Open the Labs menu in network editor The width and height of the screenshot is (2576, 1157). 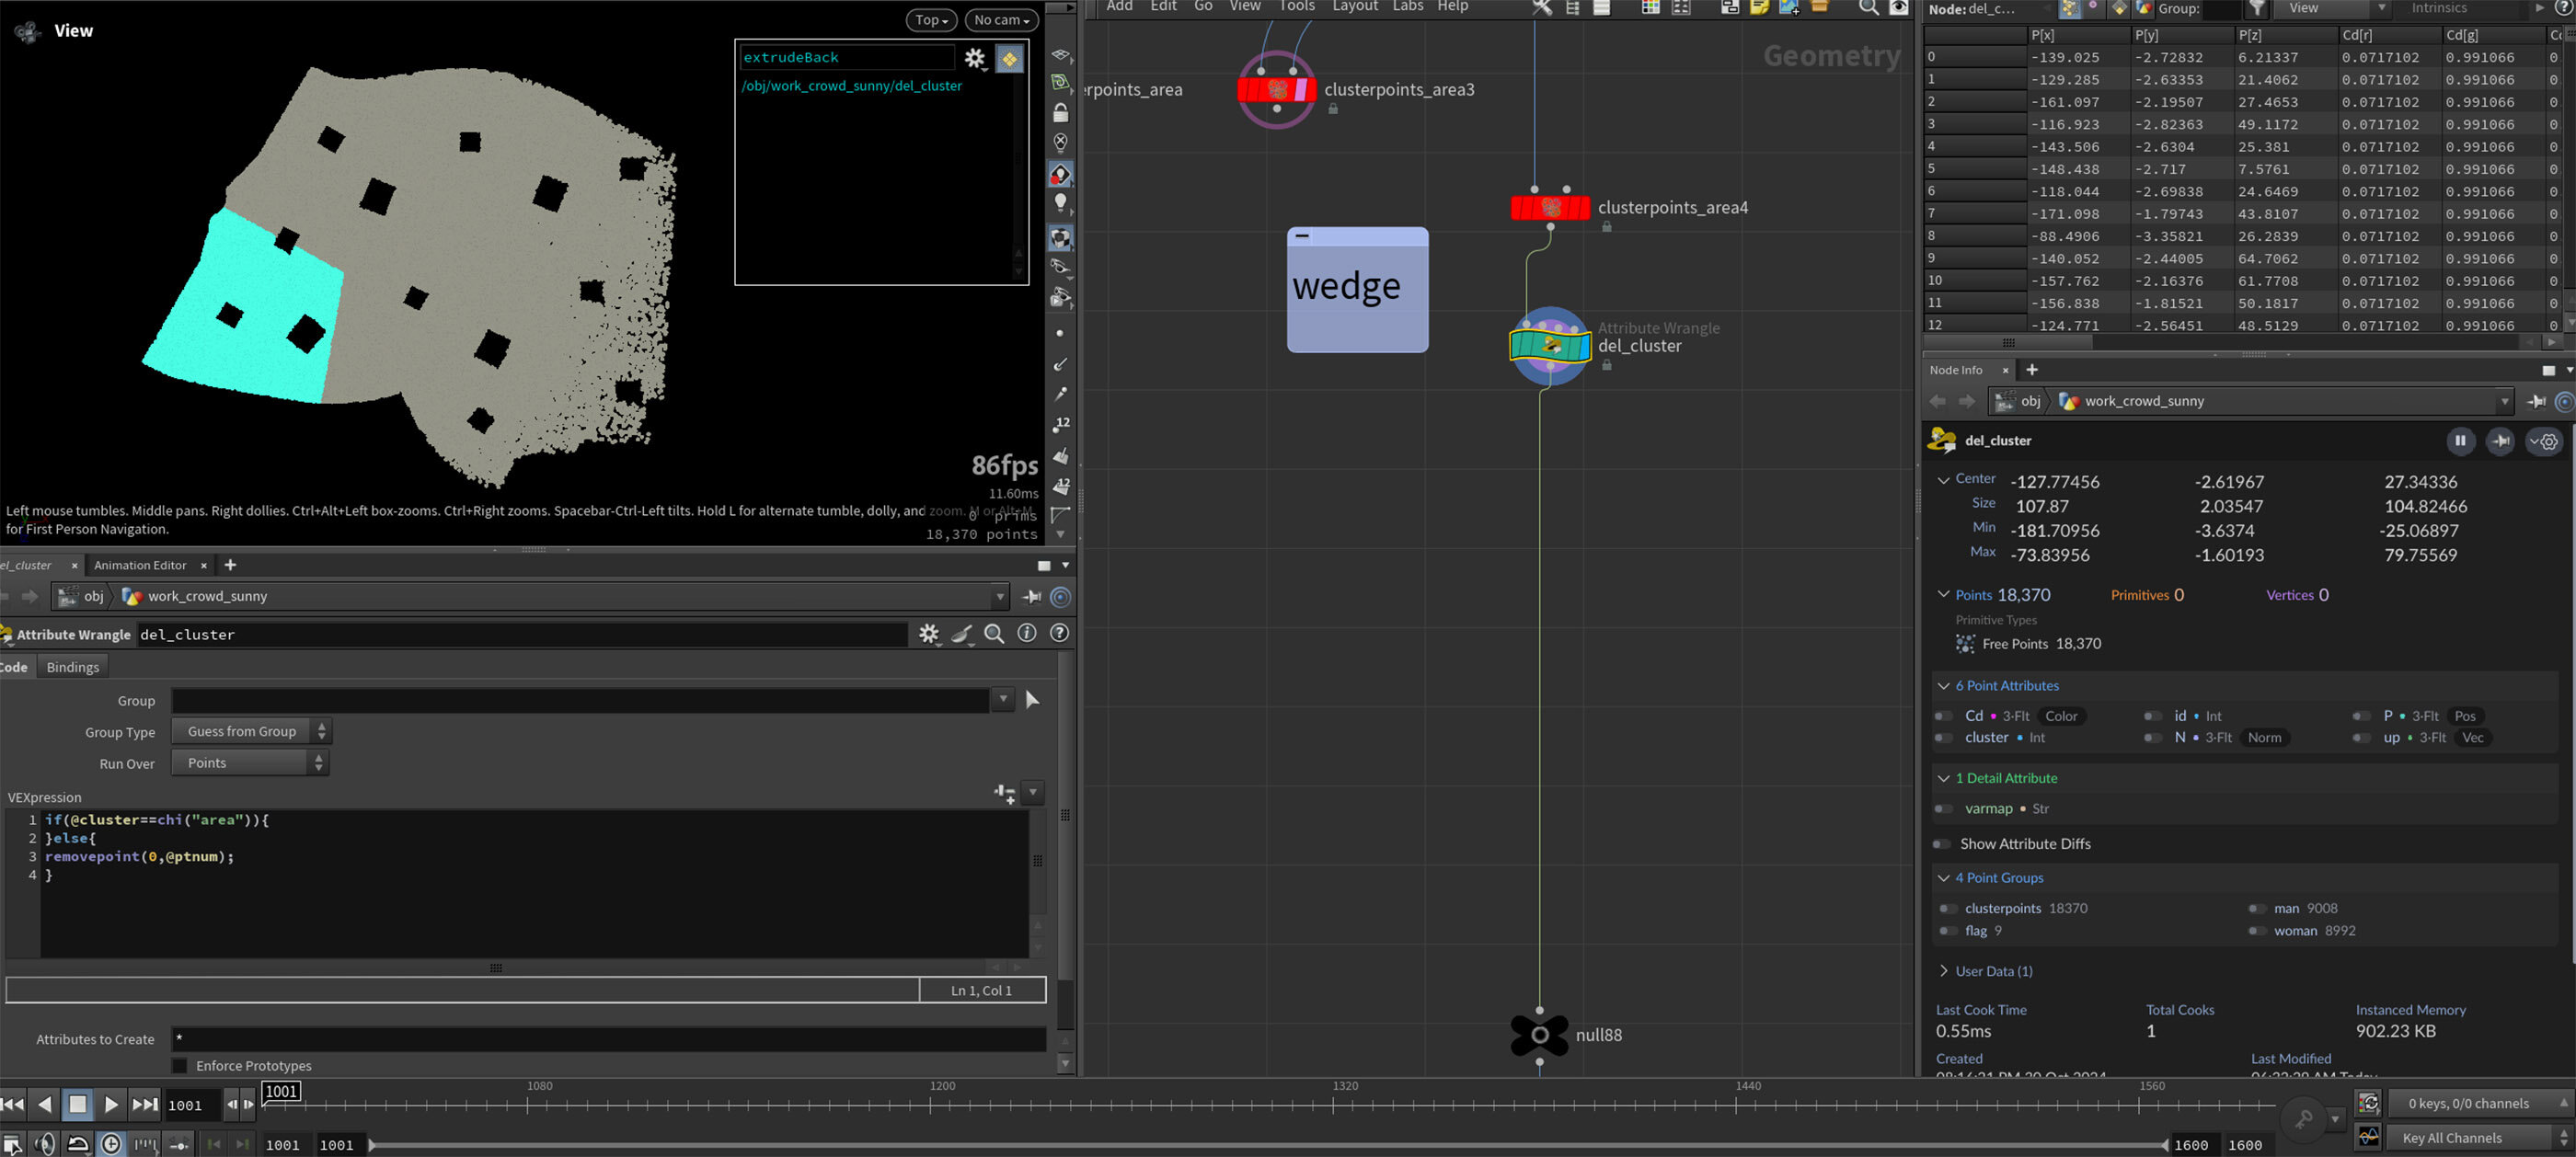click(1407, 7)
